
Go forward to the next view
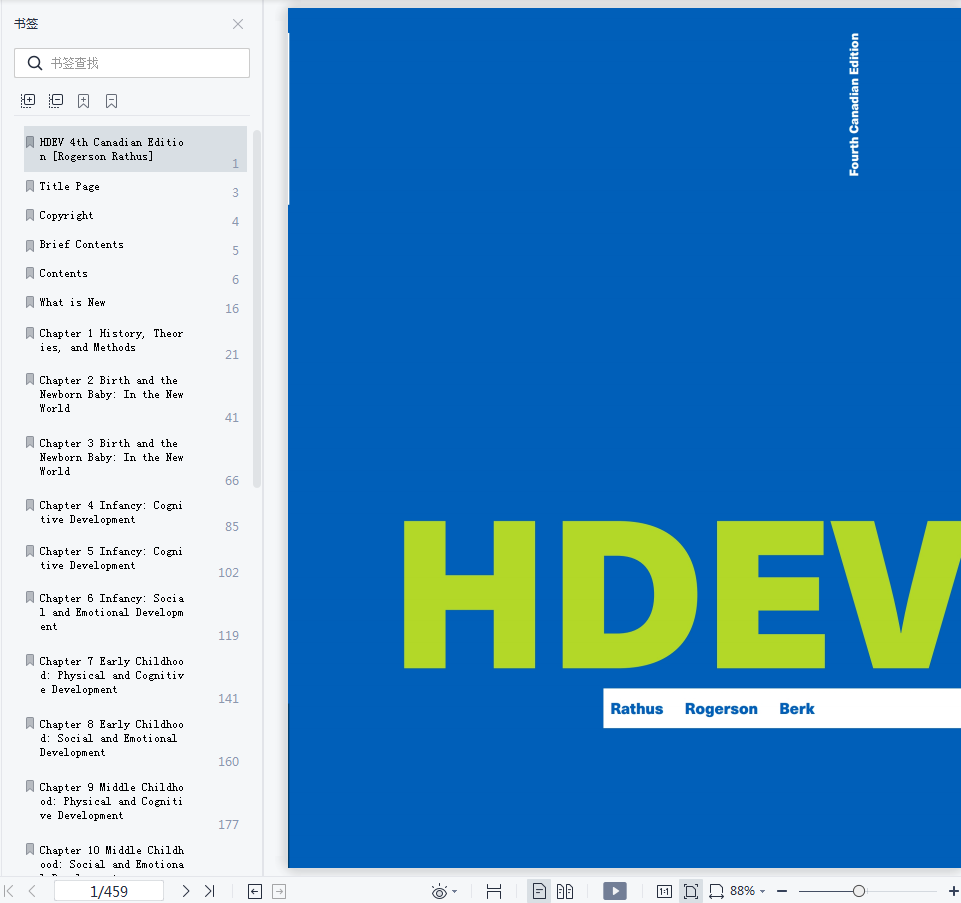pyautogui.click(x=279, y=891)
